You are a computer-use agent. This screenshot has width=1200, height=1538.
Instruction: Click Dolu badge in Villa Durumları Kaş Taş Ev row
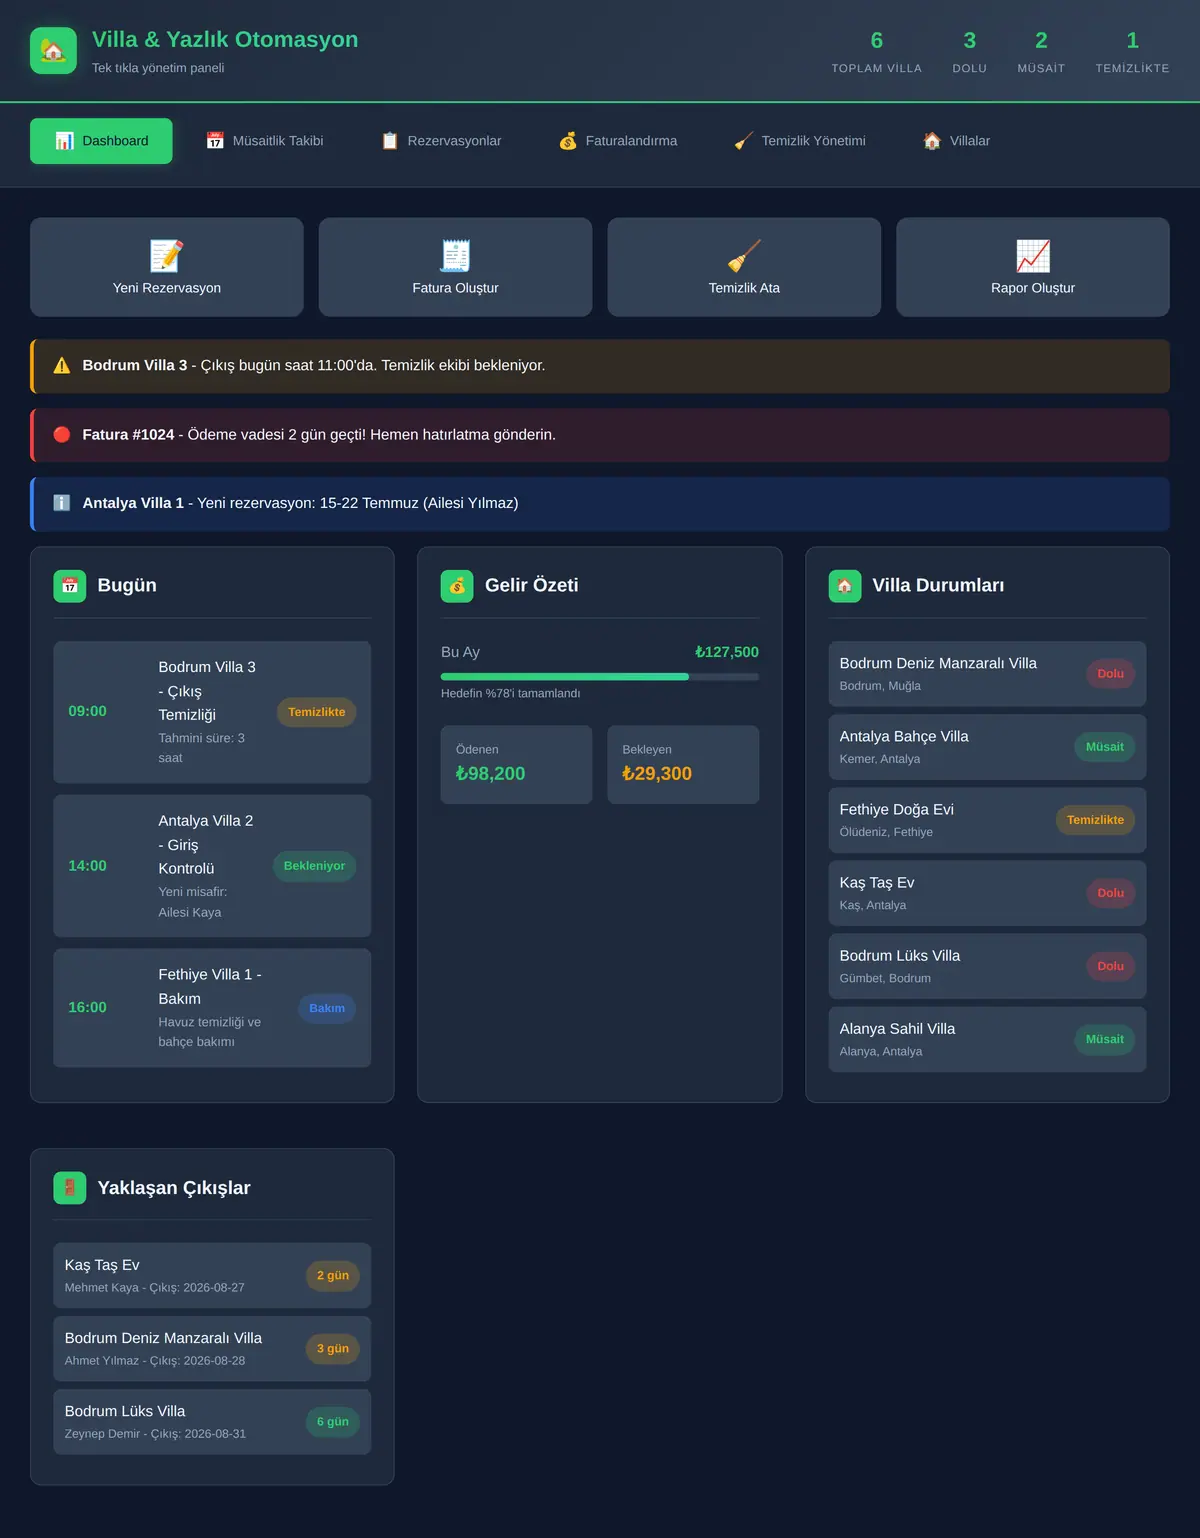(x=1111, y=893)
